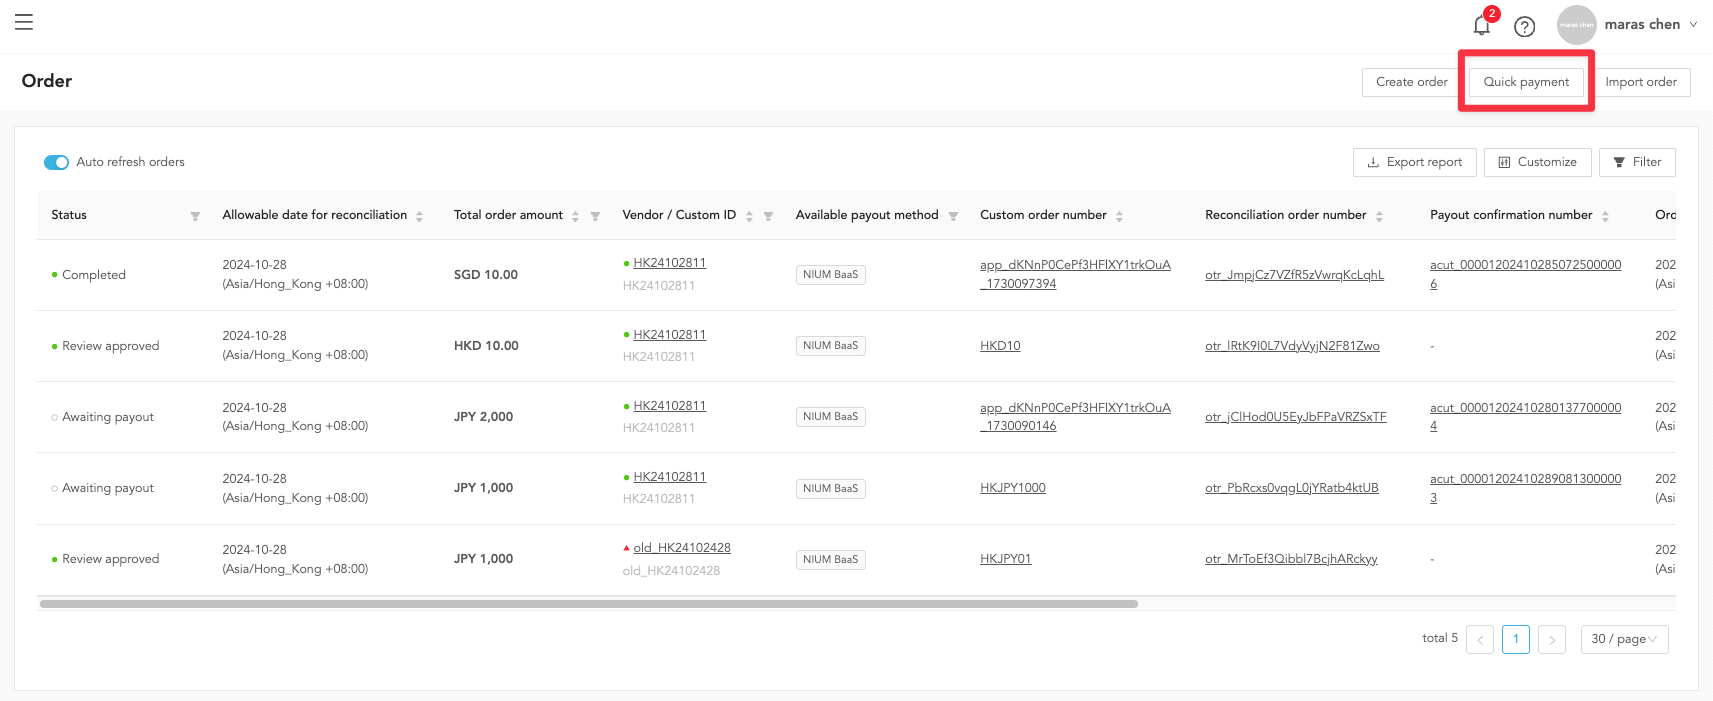Click the Import order button

pyautogui.click(x=1641, y=82)
